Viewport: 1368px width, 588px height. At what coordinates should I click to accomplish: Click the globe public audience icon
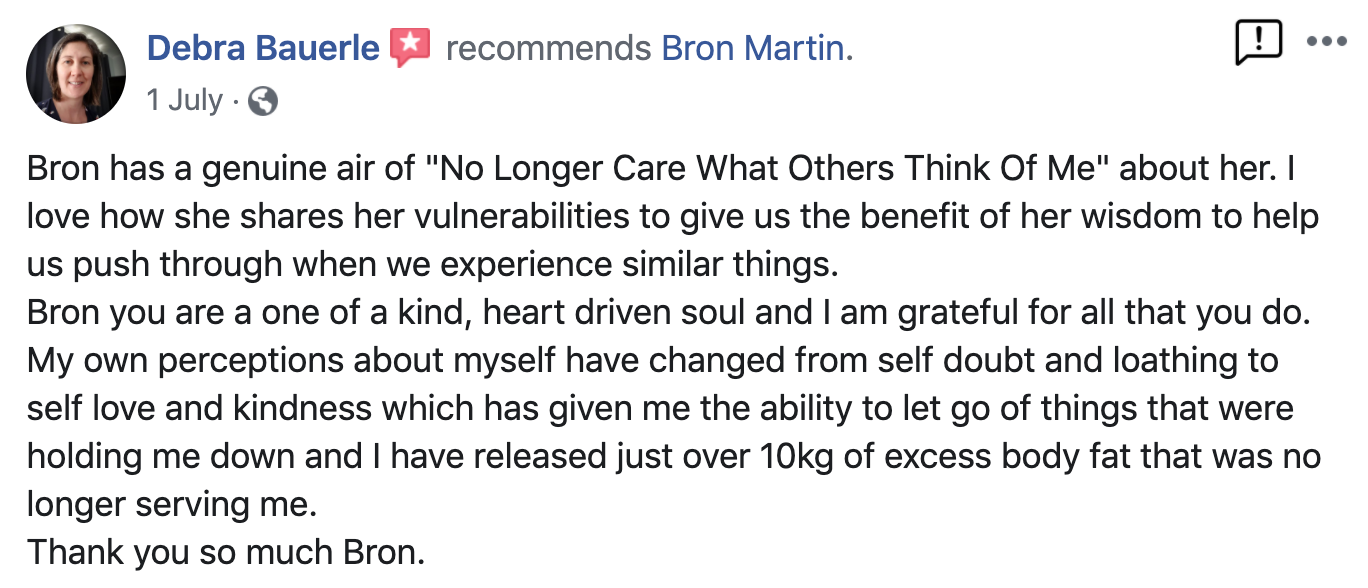click(x=262, y=101)
